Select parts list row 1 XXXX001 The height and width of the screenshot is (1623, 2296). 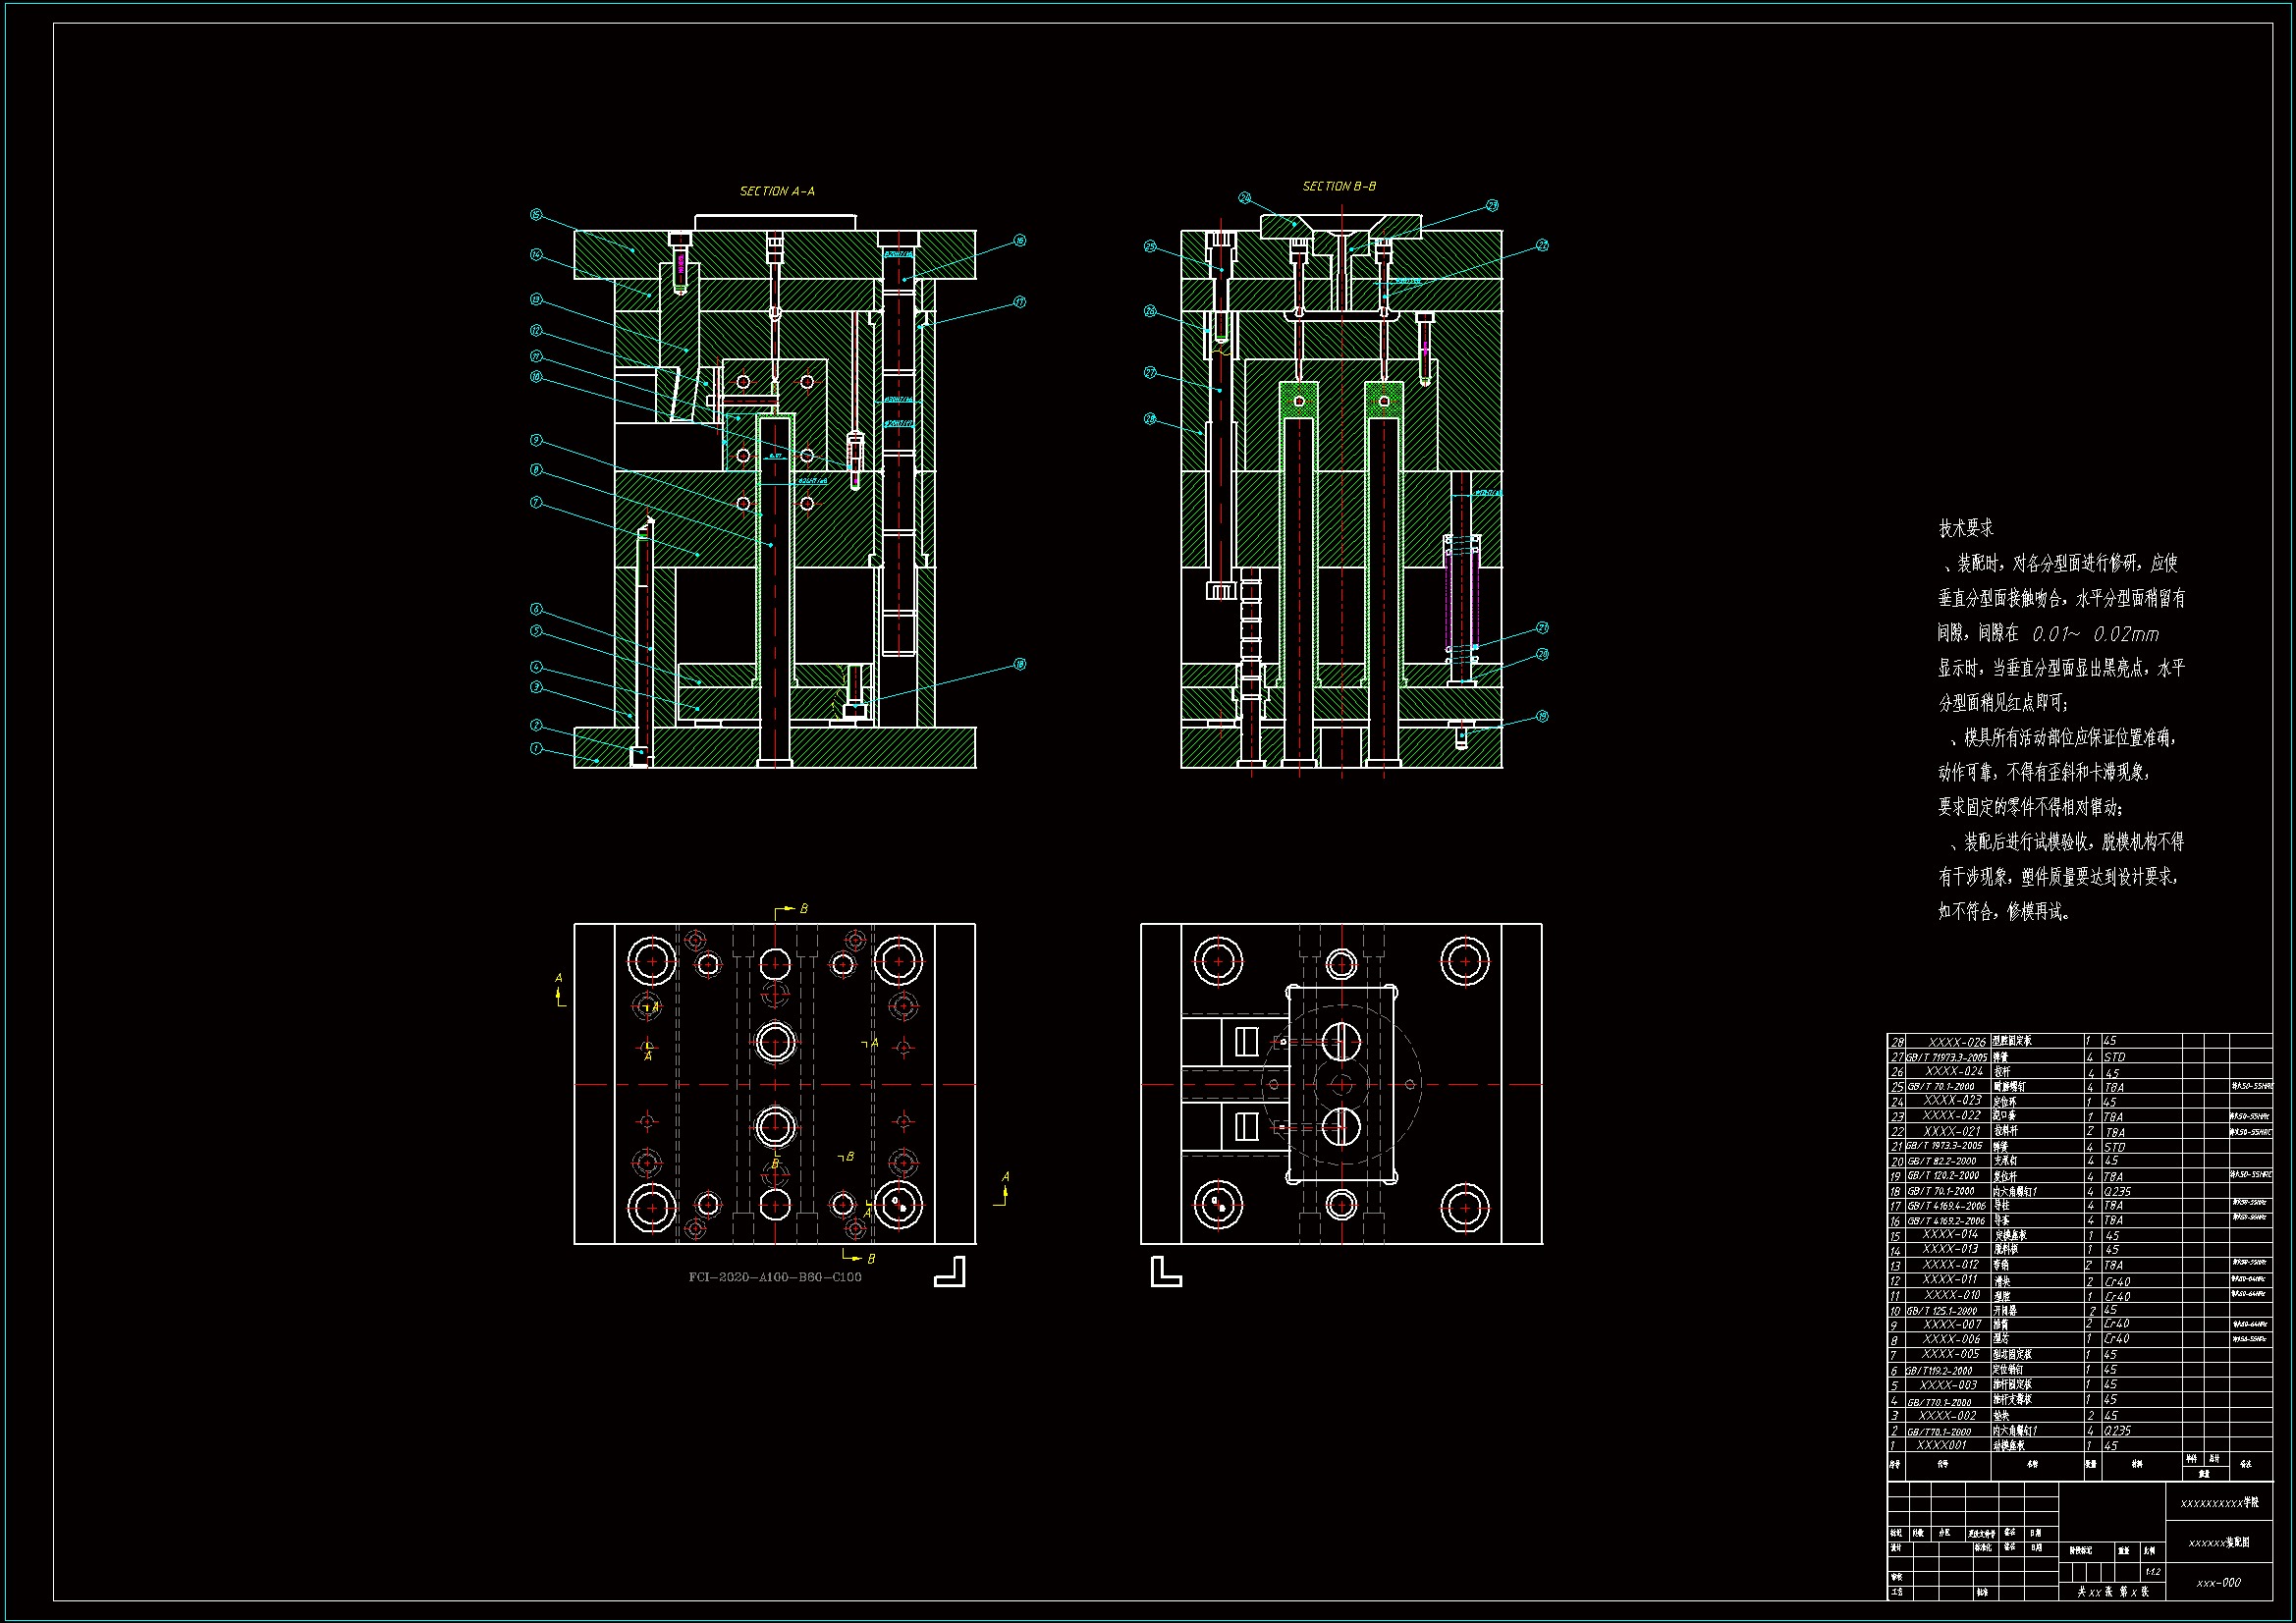pyautogui.click(x=1942, y=1445)
